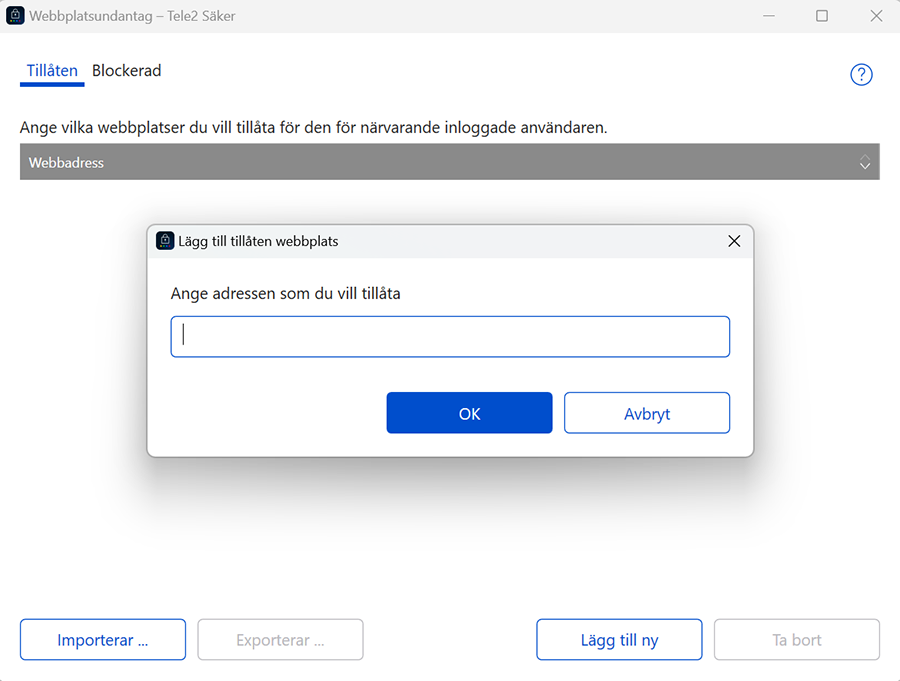900x681 pixels.
Task: Click the Lägg till ny button
Action: tap(619, 640)
